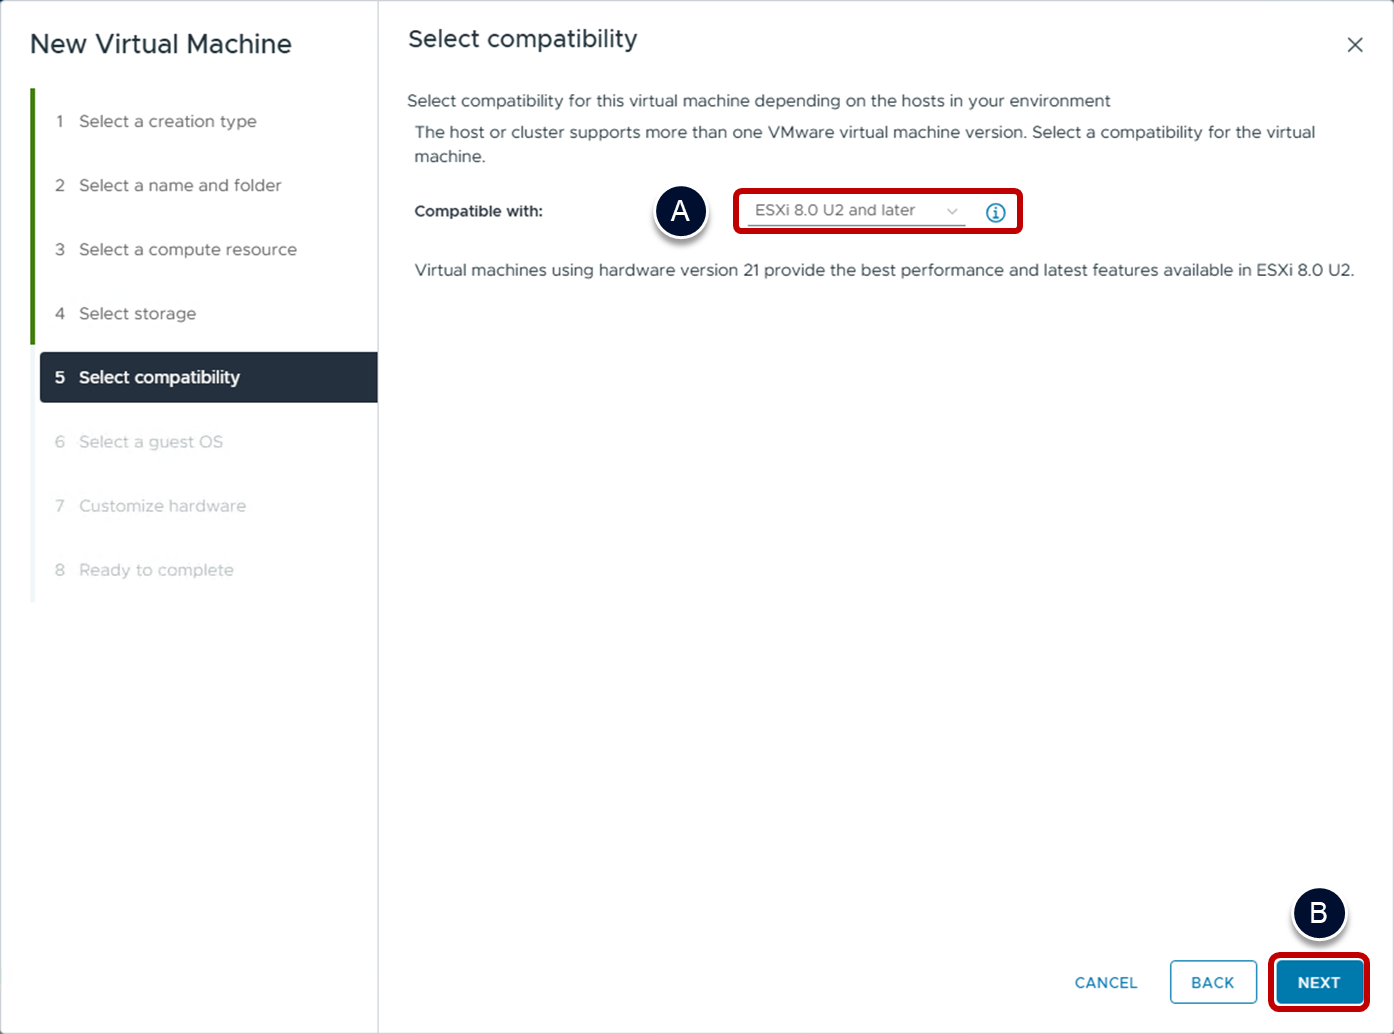Image resolution: width=1394 pixels, height=1034 pixels.
Task: Click step 6 Select a guest OS
Action: pos(150,442)
